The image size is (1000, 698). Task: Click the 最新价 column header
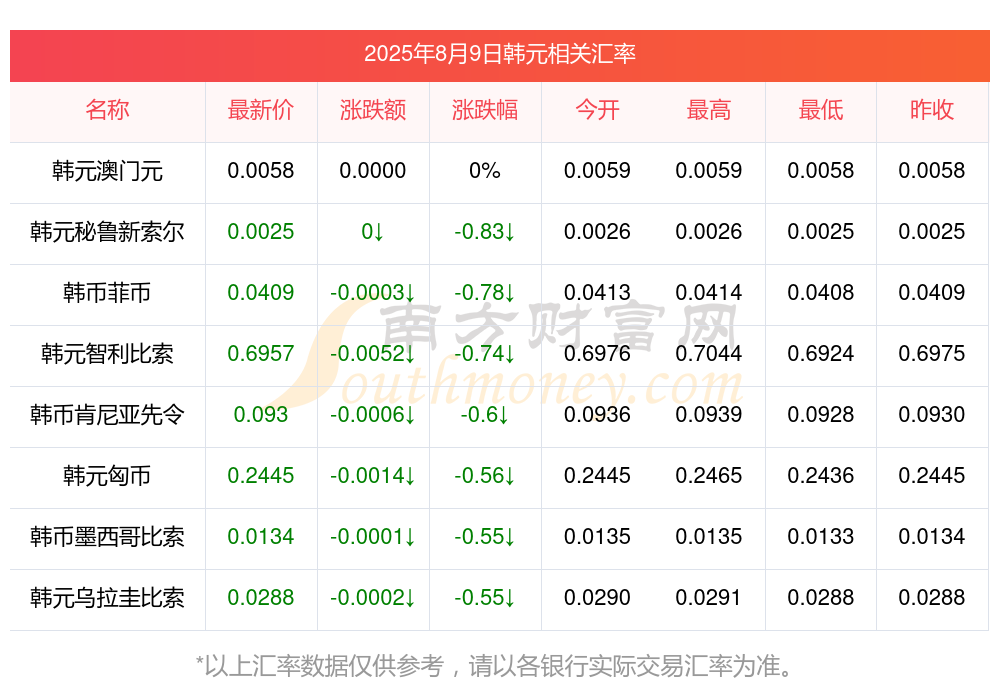(x=261, y=110)
